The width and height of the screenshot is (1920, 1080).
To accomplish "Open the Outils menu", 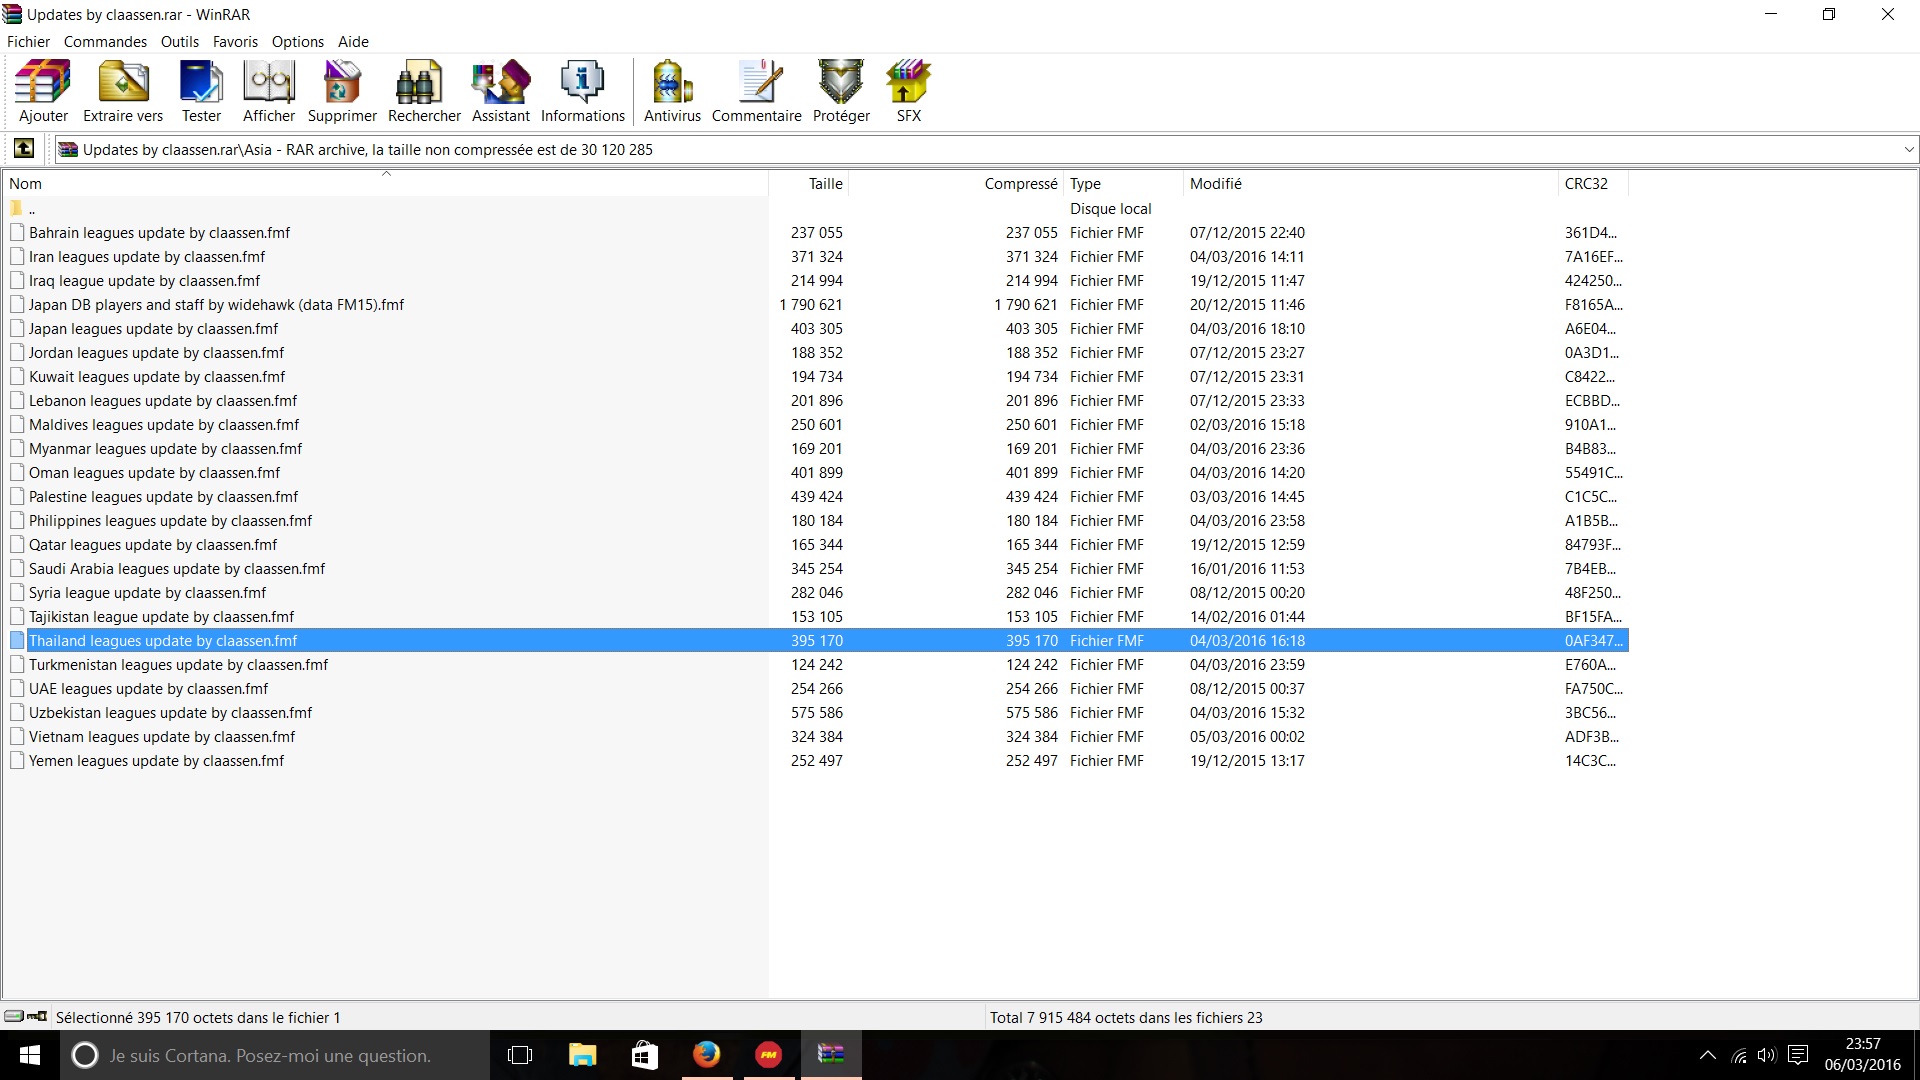I will click(180, 41).
